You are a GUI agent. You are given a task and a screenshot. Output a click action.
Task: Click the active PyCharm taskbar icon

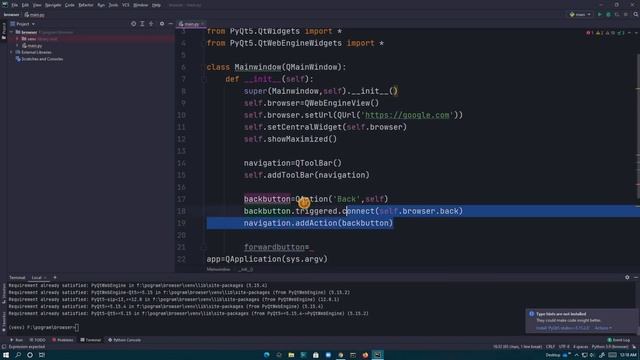(x=378, y=355)
